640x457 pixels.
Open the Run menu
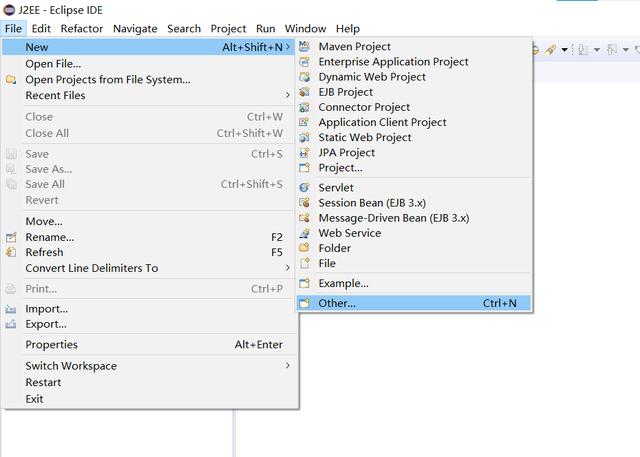(x=265, y=29)
